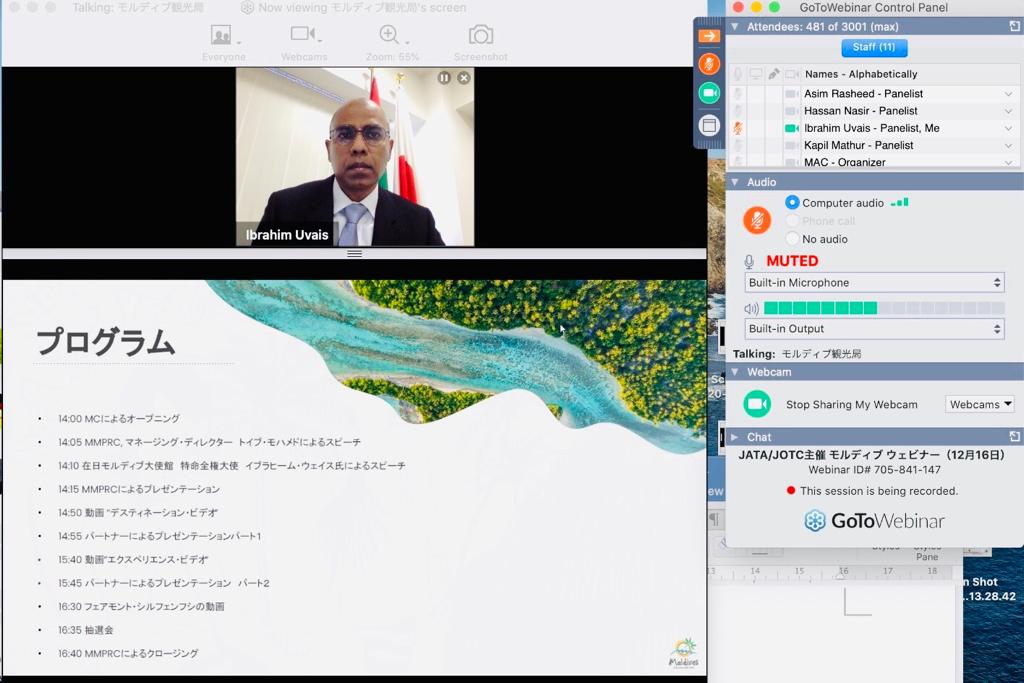Click the Staff (11) button

[874, 47]
